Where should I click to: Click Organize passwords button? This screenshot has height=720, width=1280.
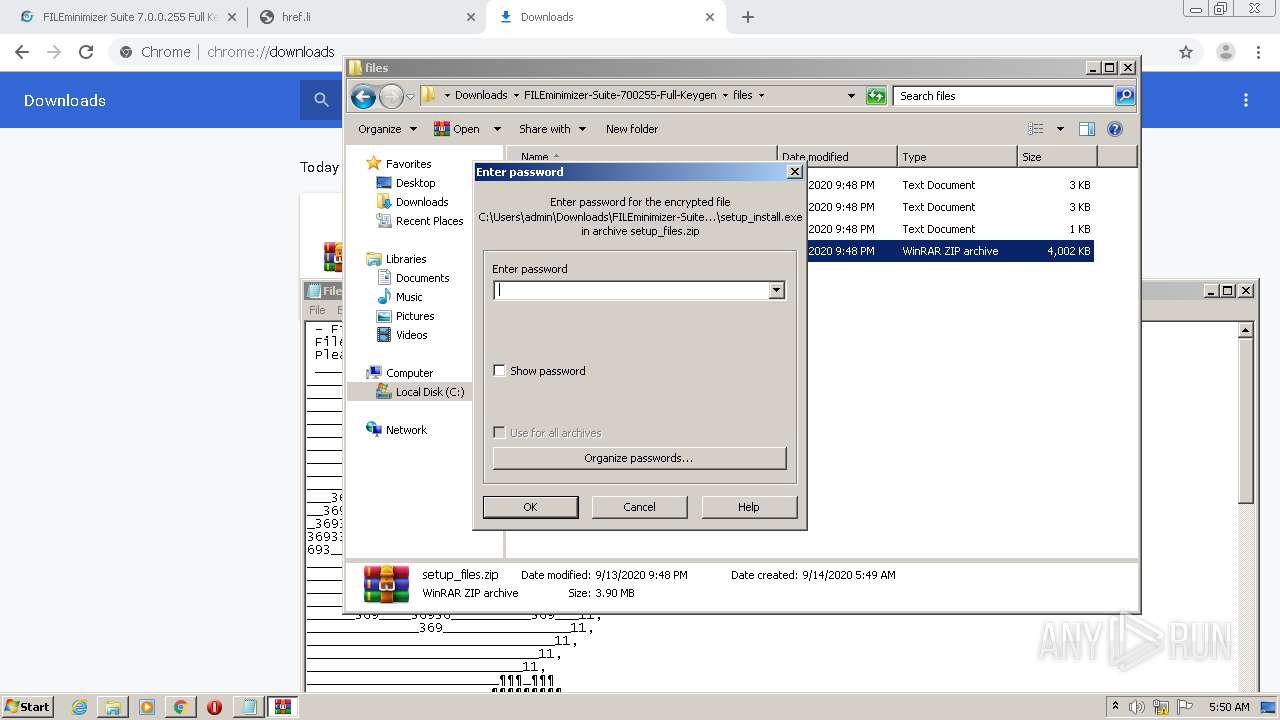point(639,458)
